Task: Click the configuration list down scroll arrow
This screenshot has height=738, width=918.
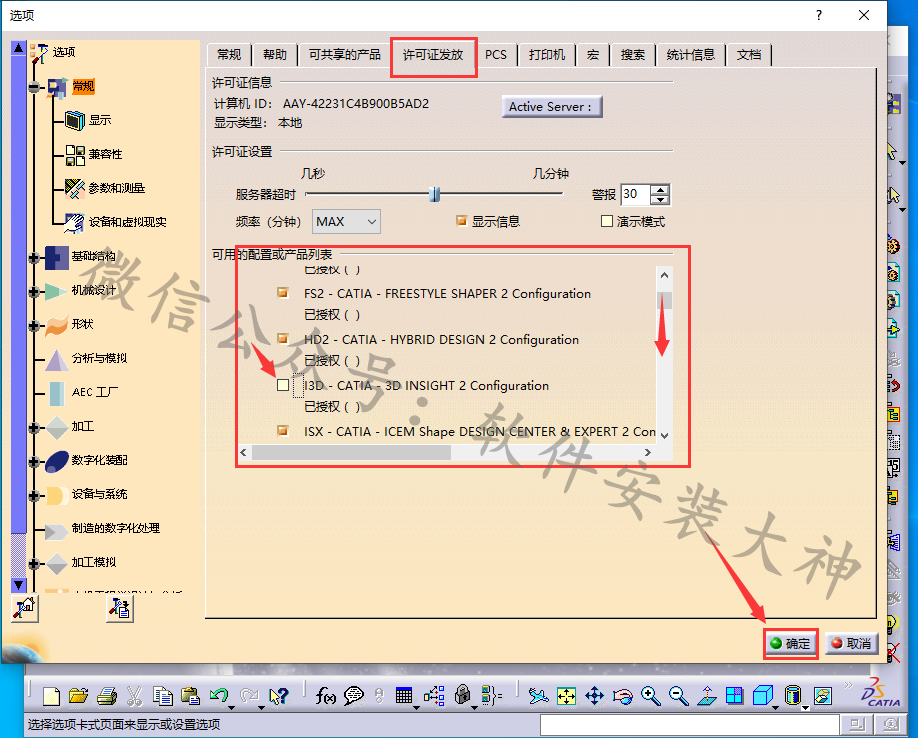Action: [x=664, y=435]
